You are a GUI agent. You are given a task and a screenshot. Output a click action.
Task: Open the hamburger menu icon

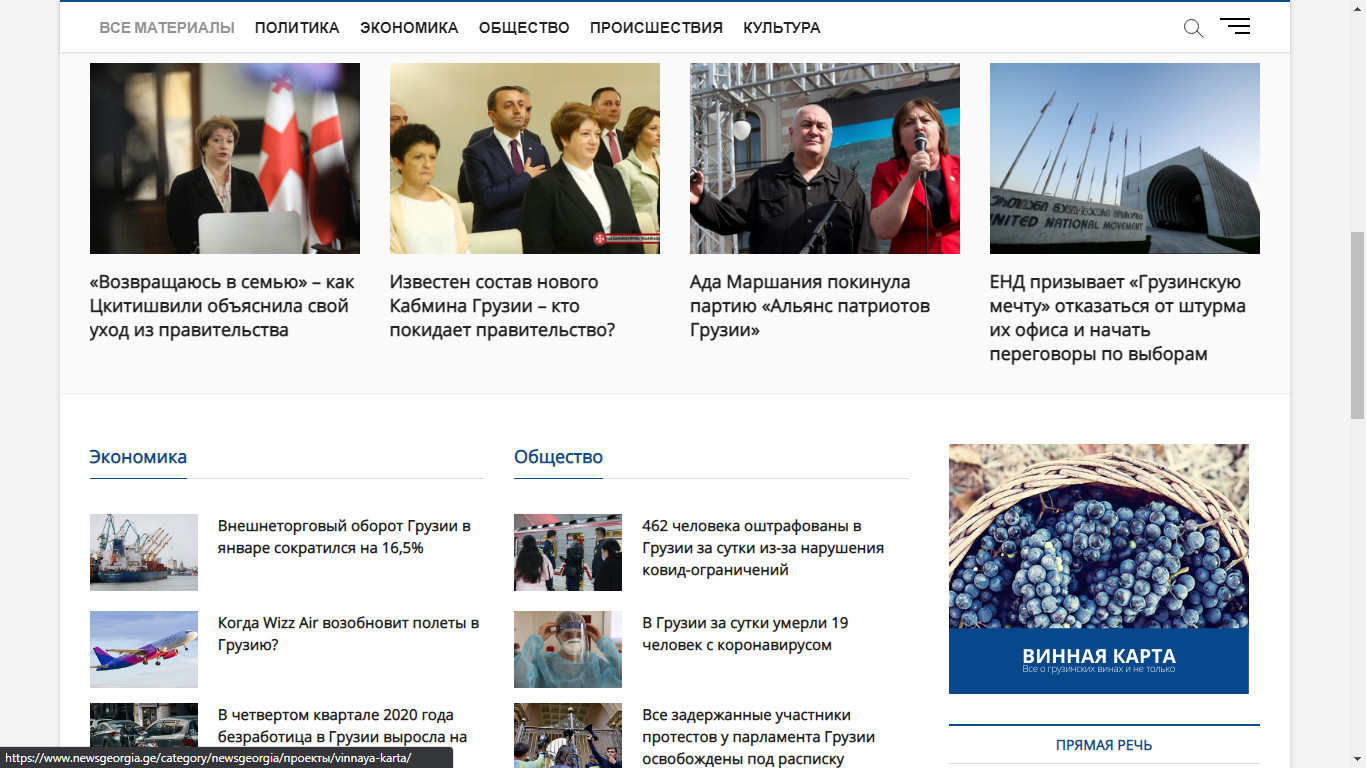point(1235,27)
